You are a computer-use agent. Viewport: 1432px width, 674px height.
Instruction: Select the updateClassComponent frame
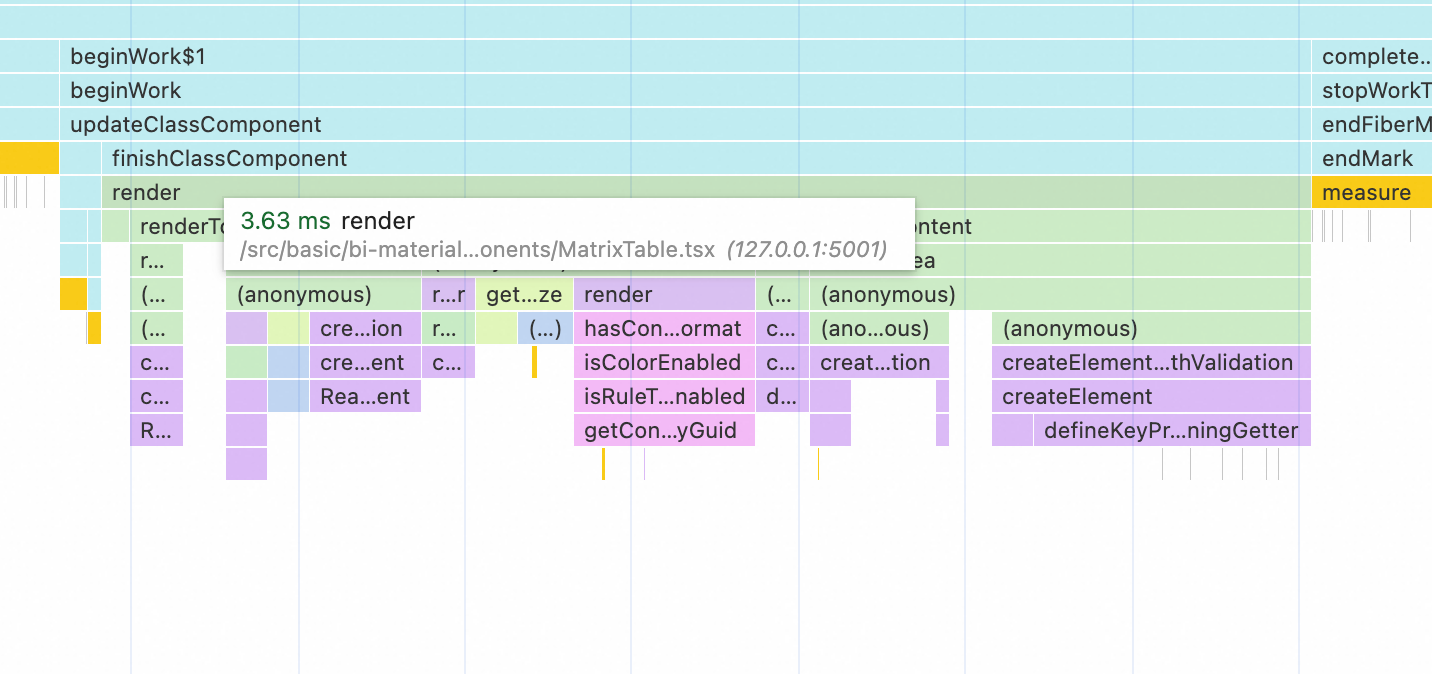[685, 125]
